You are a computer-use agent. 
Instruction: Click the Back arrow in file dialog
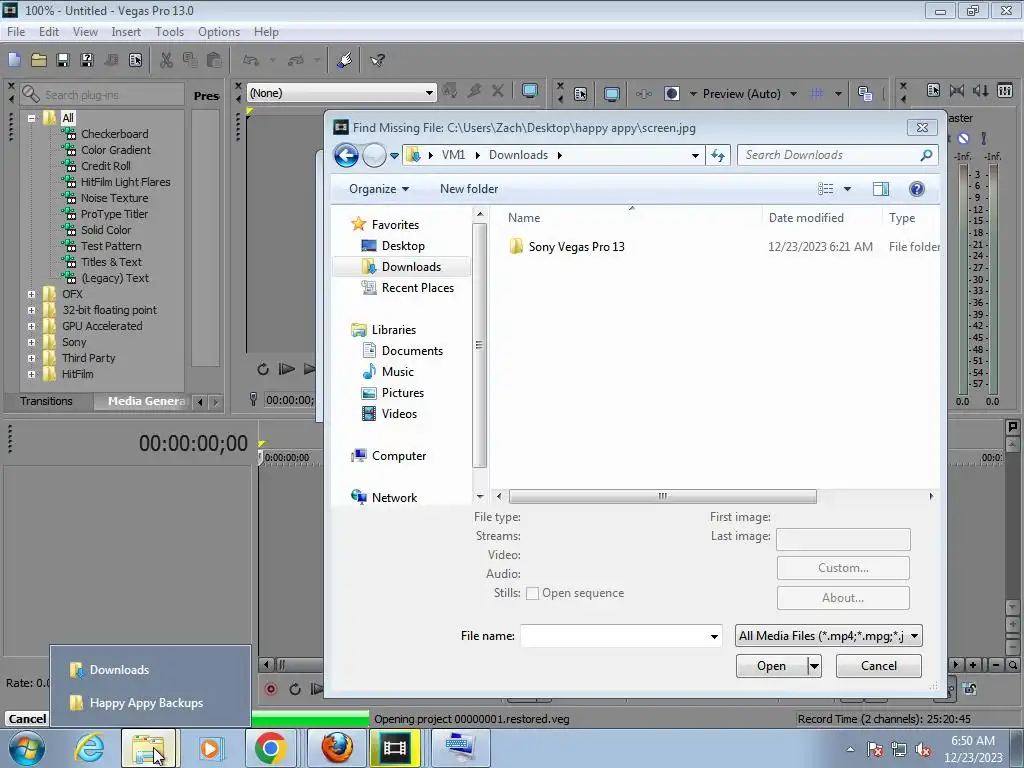[x=346, y=155]
